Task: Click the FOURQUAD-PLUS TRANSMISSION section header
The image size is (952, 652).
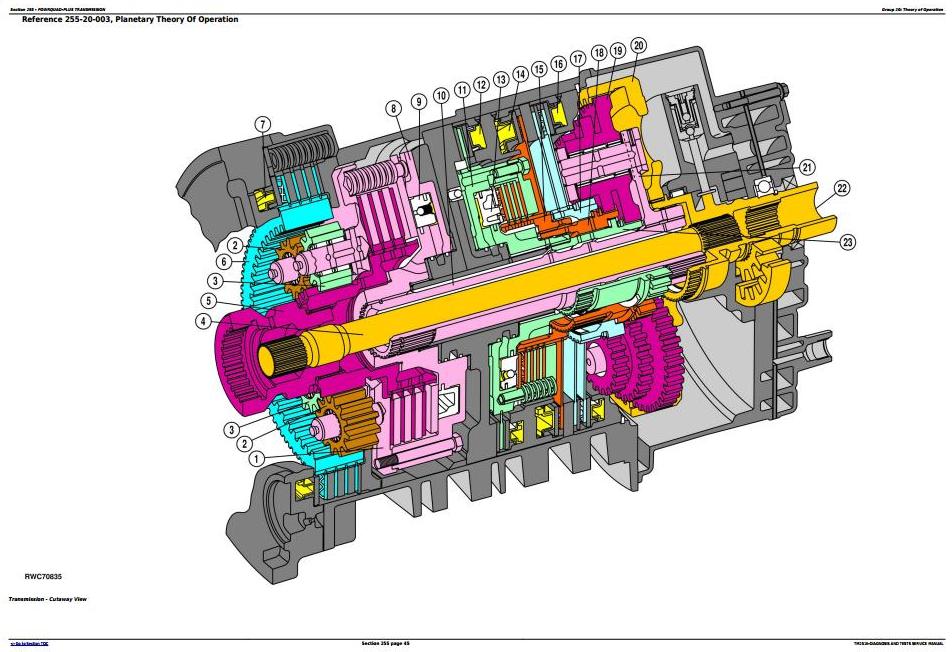Action: click(x=58, y=10)
